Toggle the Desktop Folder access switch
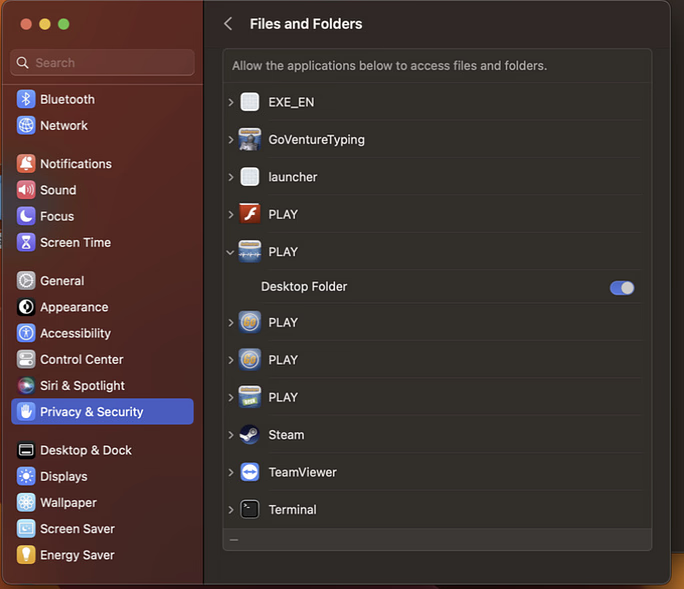The width and height of the screenshot is (684, 589). [x=622, y=287]
